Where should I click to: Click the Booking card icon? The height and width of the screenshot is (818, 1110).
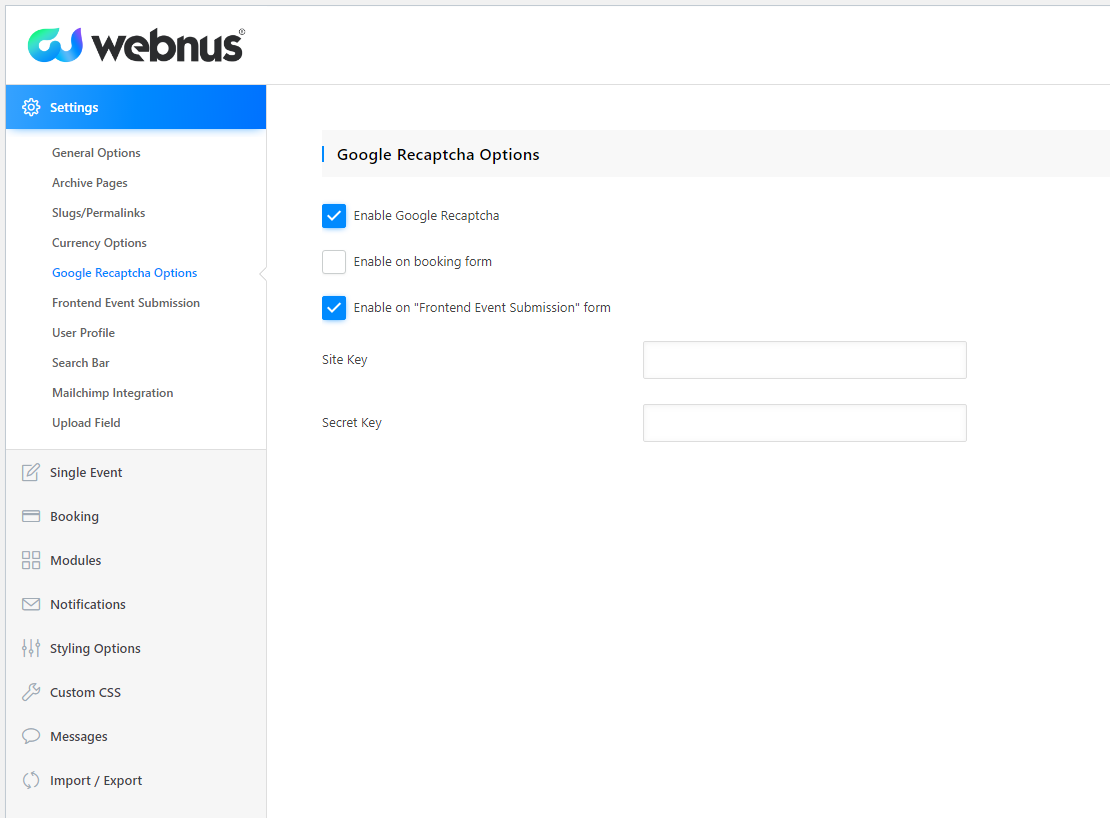(31, 516)
